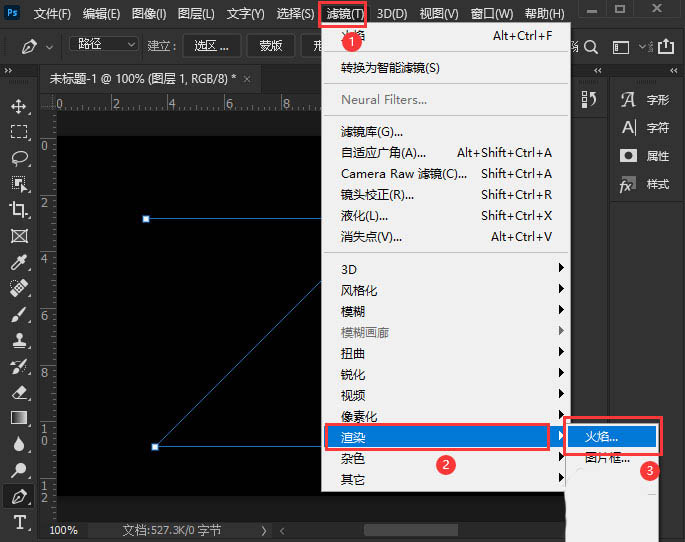
Task: Expand the 扭曲 submenu
Action: coord(445,353)
